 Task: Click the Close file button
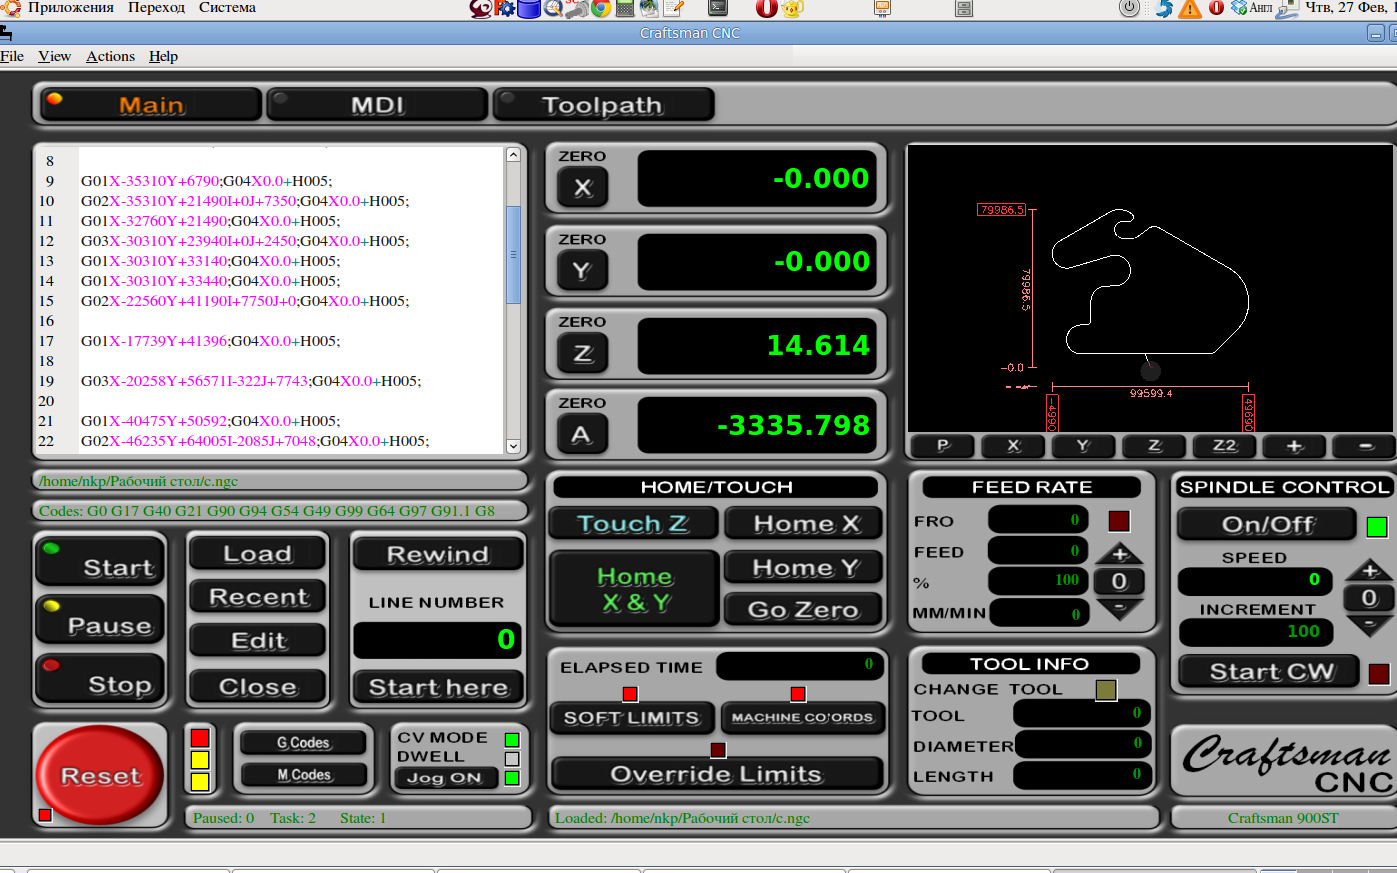point(258,687)
